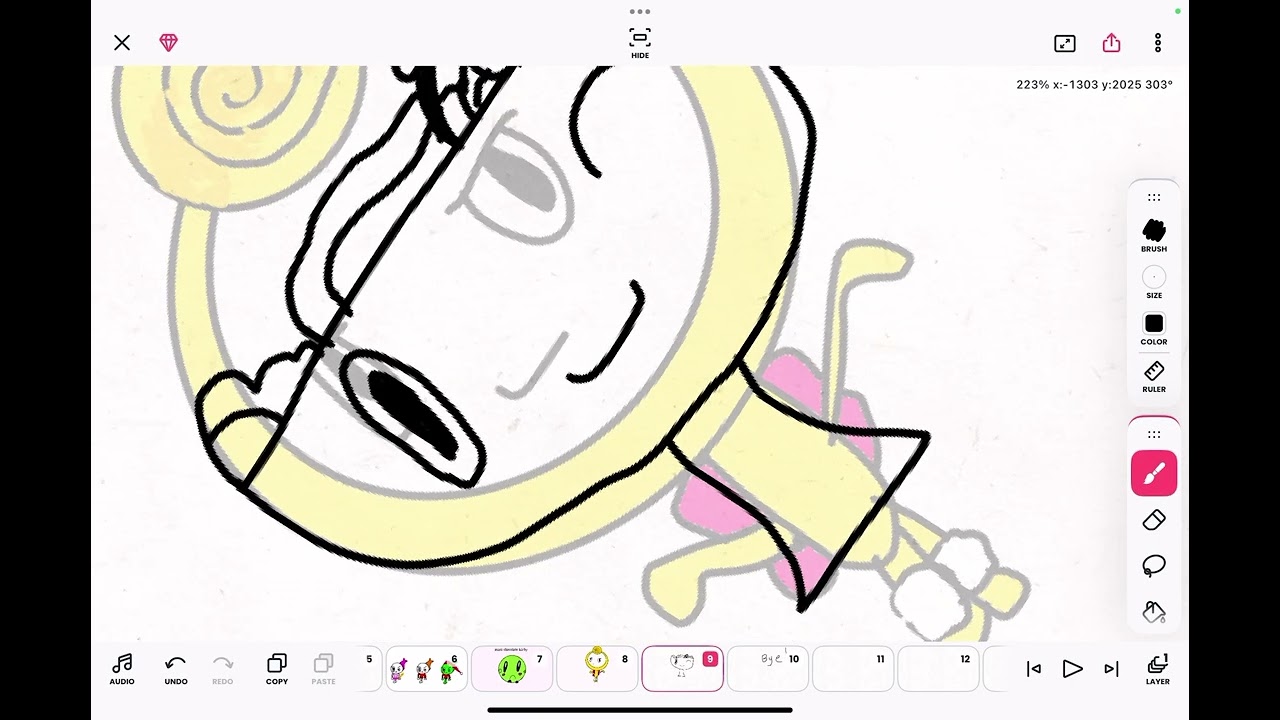Select frame 5 thumbnail
Screen dimensions: 1280x720
(369, 669)
